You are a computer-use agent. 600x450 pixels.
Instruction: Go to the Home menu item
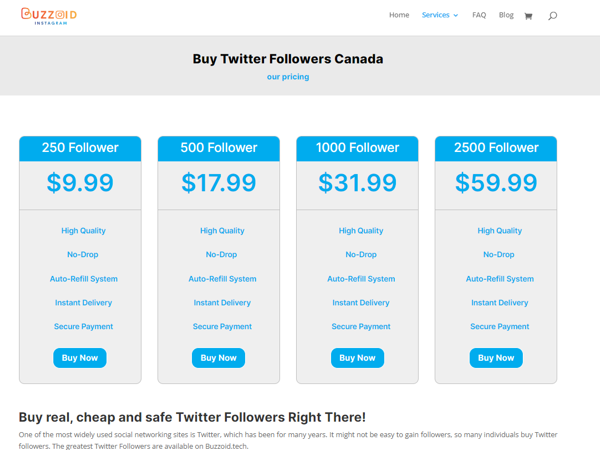click(399, 15)
